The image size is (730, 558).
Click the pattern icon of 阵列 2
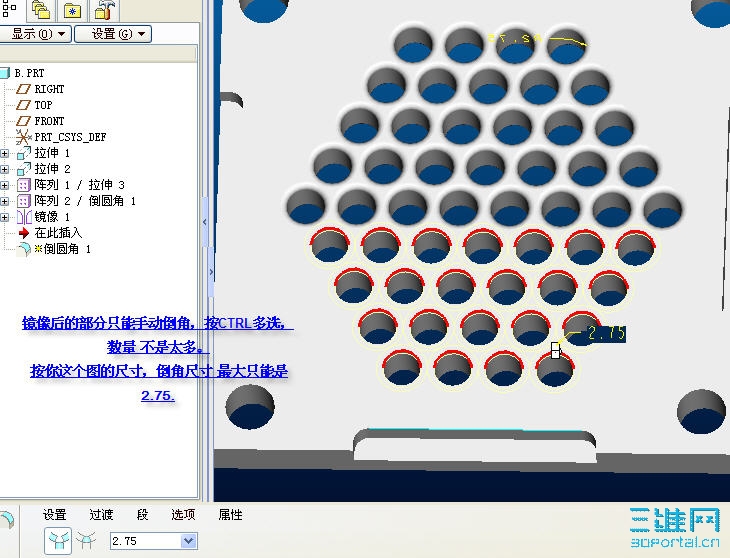coord(23,201)
